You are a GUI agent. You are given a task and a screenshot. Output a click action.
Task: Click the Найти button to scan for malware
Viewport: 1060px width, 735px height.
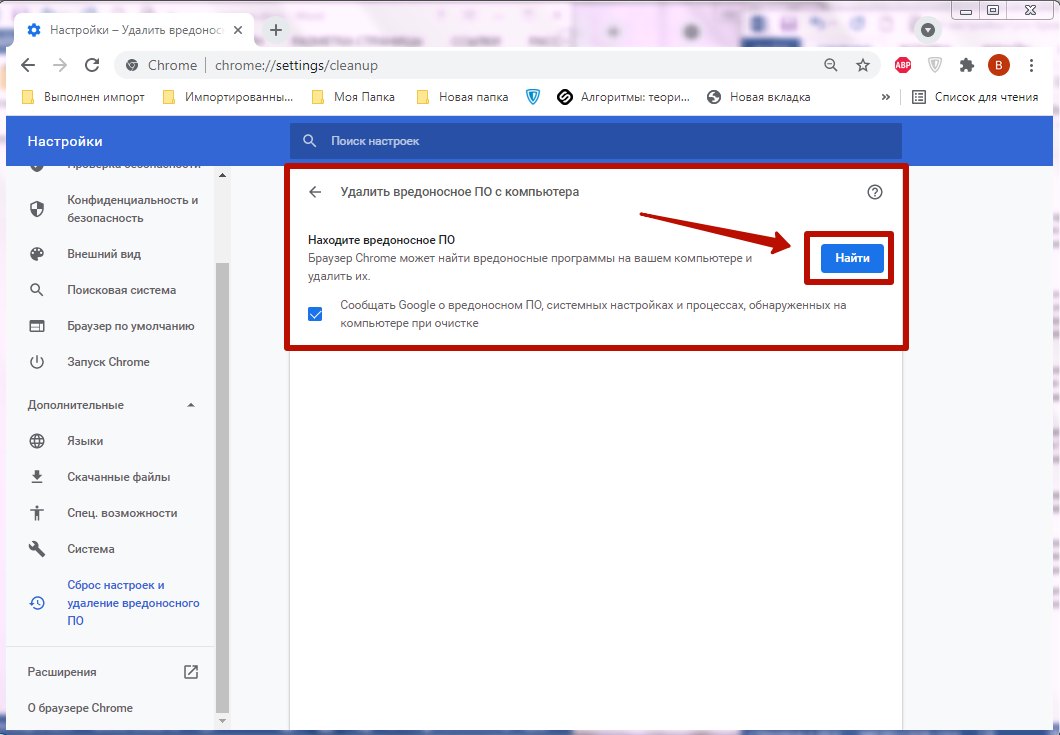852,258
